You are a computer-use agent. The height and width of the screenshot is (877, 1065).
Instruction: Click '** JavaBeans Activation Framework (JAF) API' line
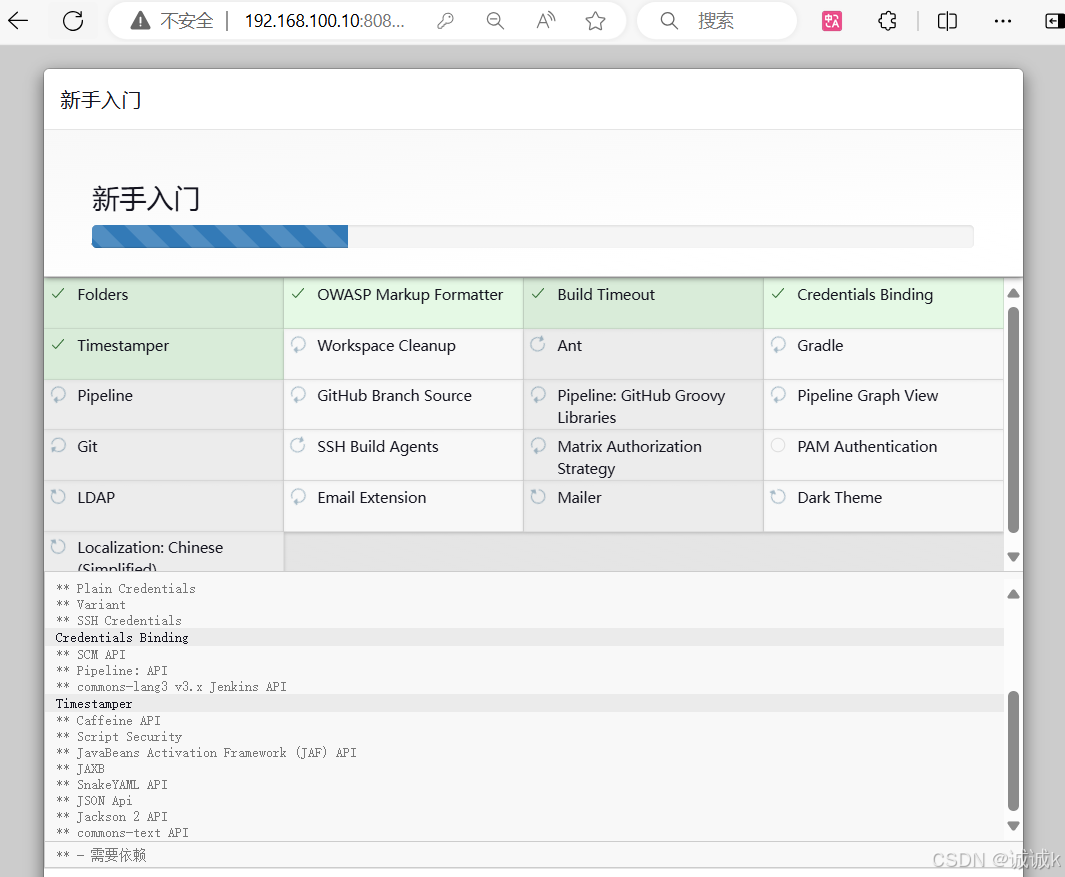(x=206, y=753)
